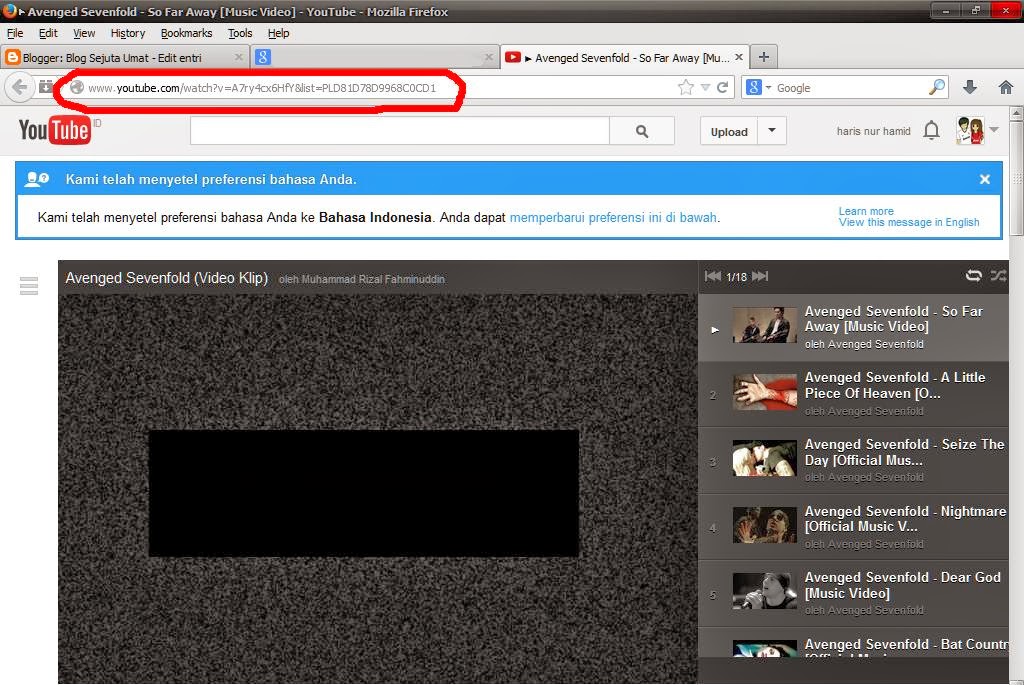1024x685 pixels.
Task: Select Seize The Day thumbnail
Action: click(764, 458)
